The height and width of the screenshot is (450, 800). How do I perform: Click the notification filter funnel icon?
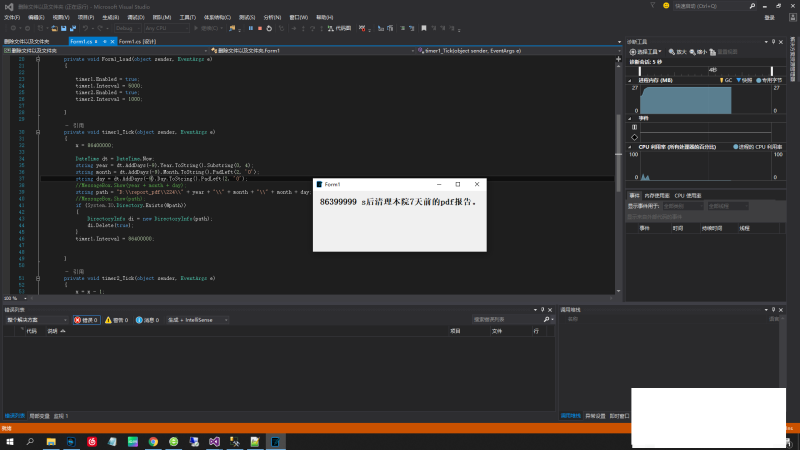click(653, 6)
